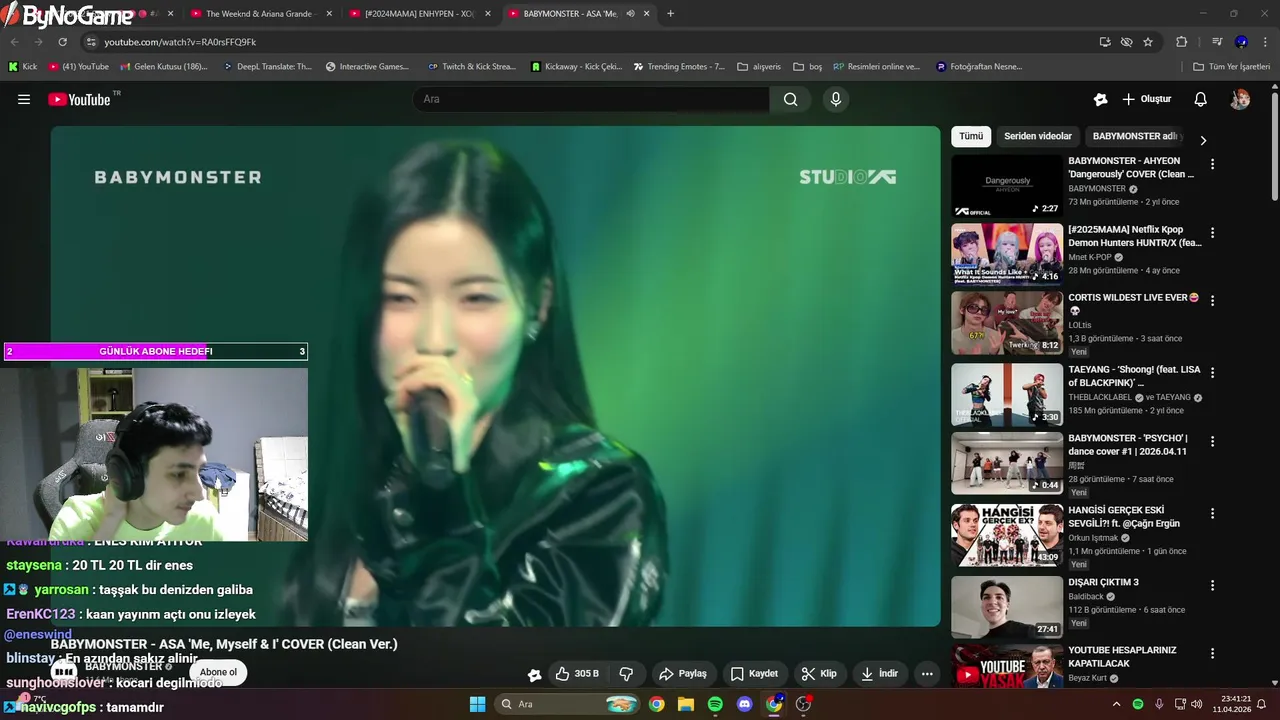Screen dimensions: 1280x720
Task: Open the Twitch & Kick Stream bookmark
Action: 472,67
